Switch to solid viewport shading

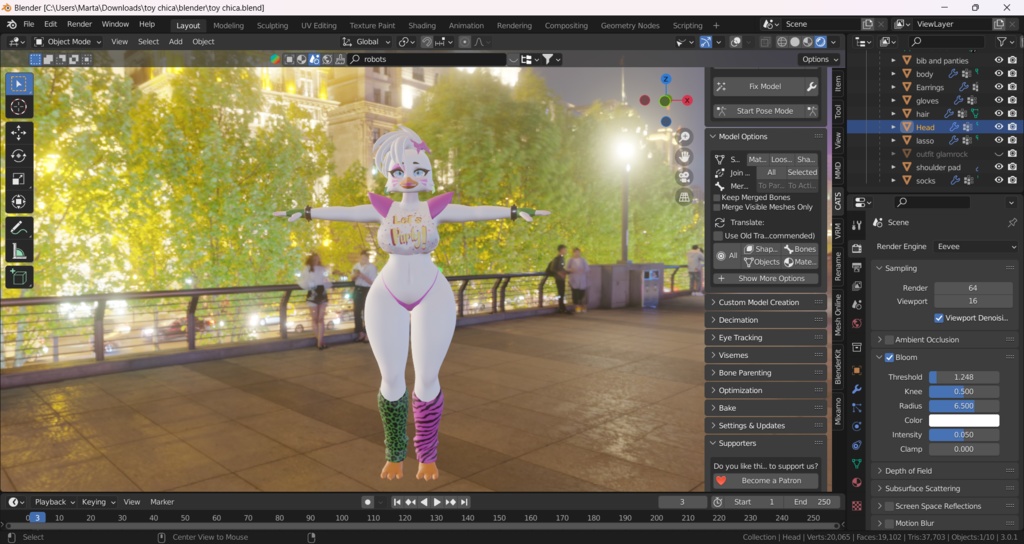[x=795, y=42]
